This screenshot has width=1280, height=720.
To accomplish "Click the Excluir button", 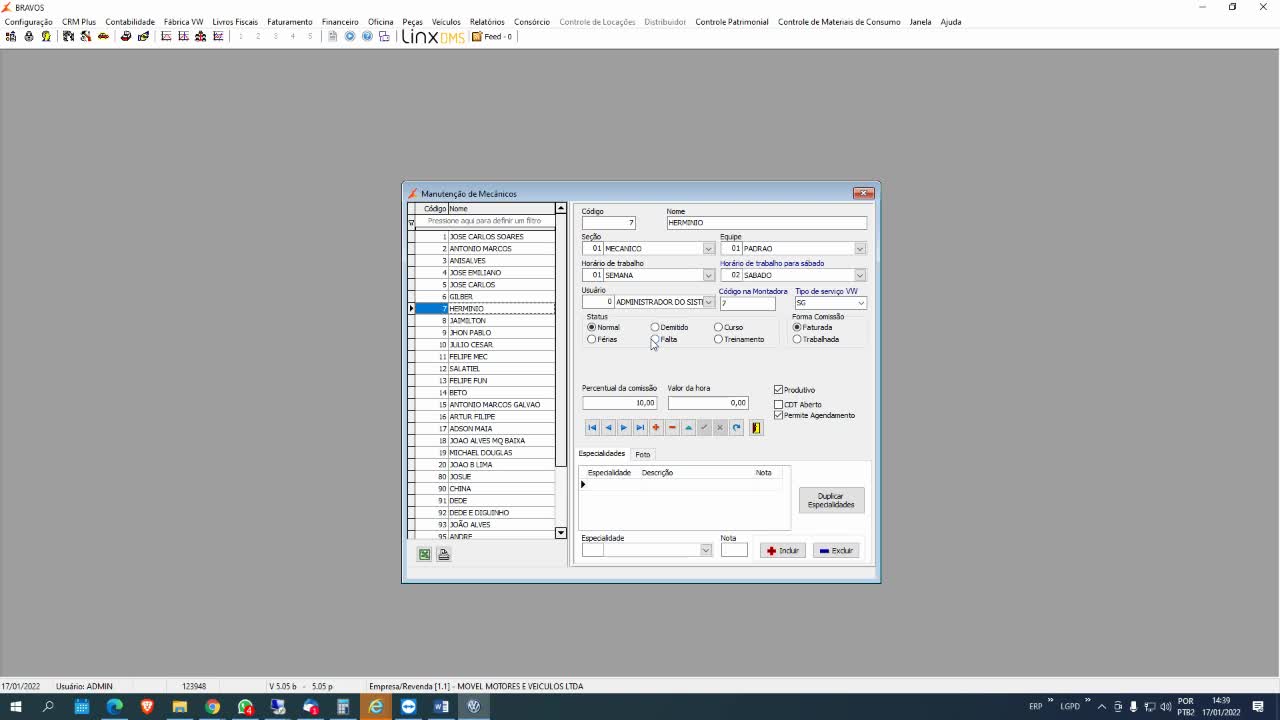I will point(836,550).
